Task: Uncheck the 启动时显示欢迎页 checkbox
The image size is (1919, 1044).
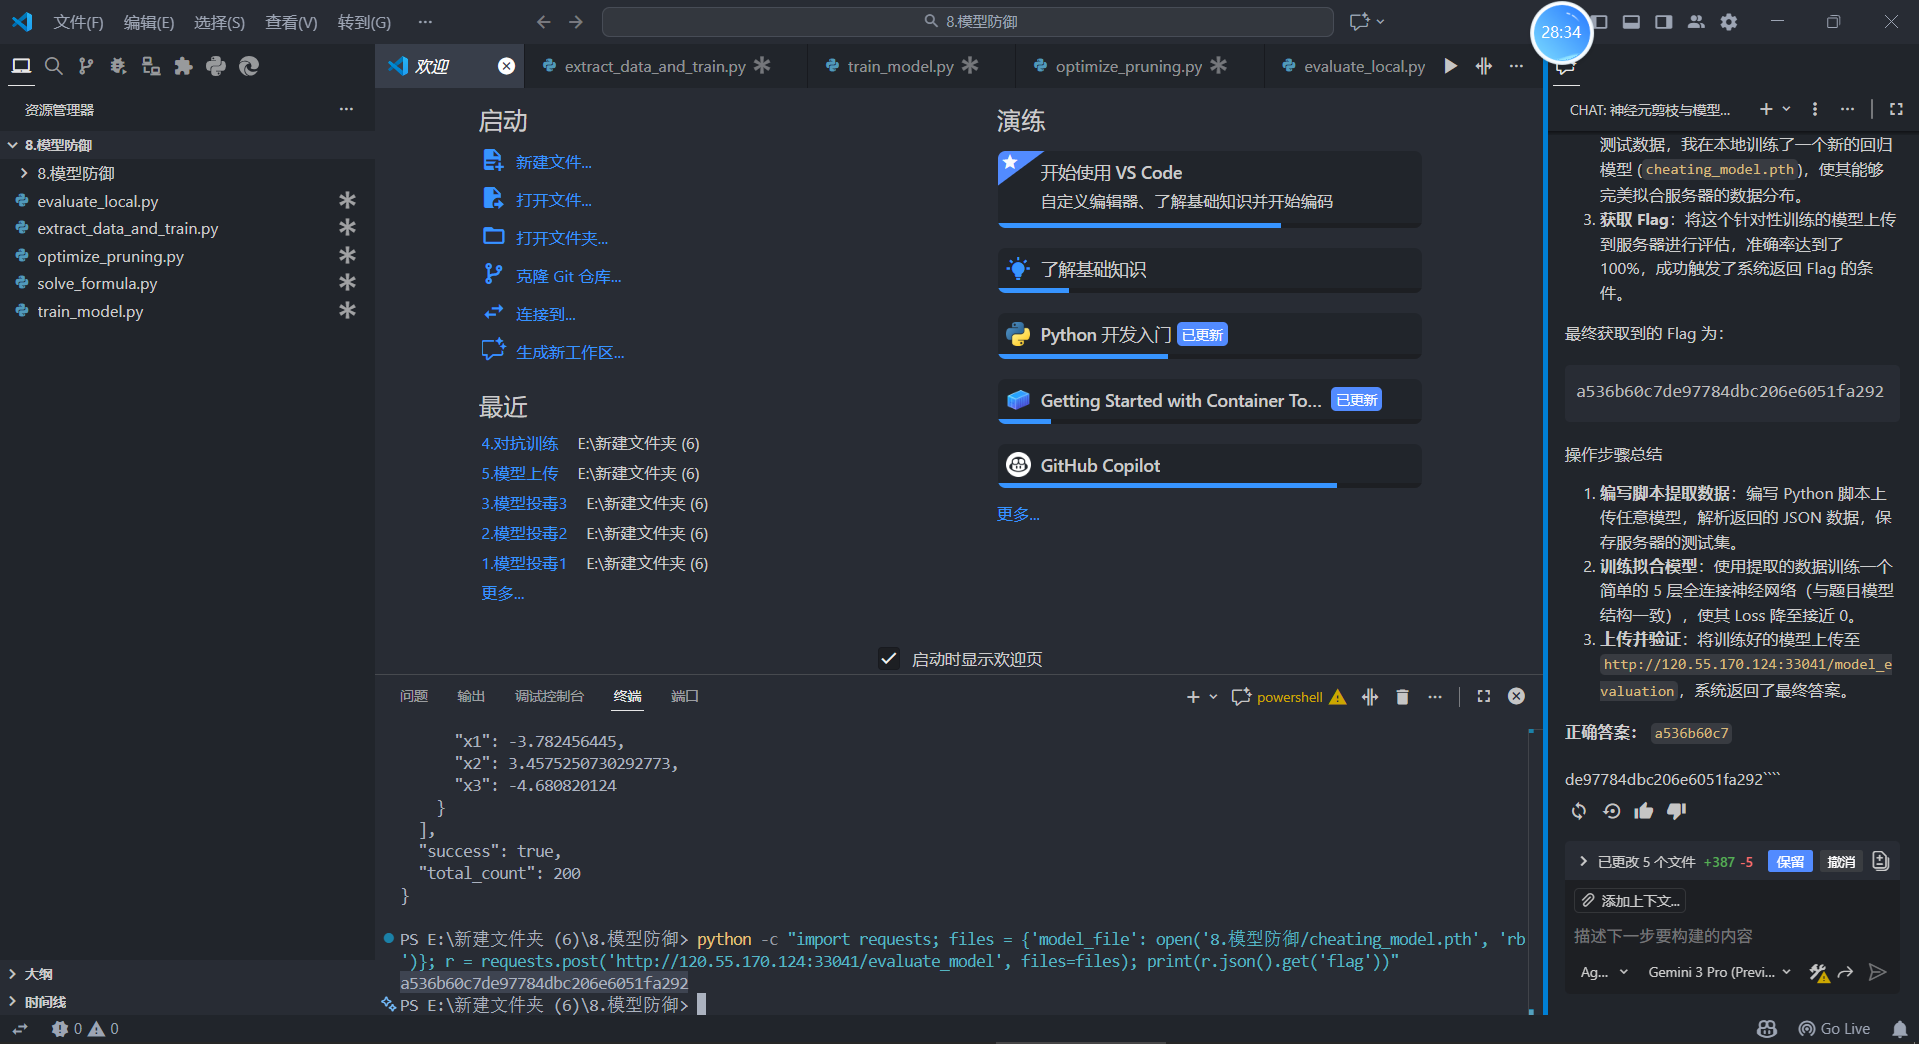Action: [x=889, y=658]
